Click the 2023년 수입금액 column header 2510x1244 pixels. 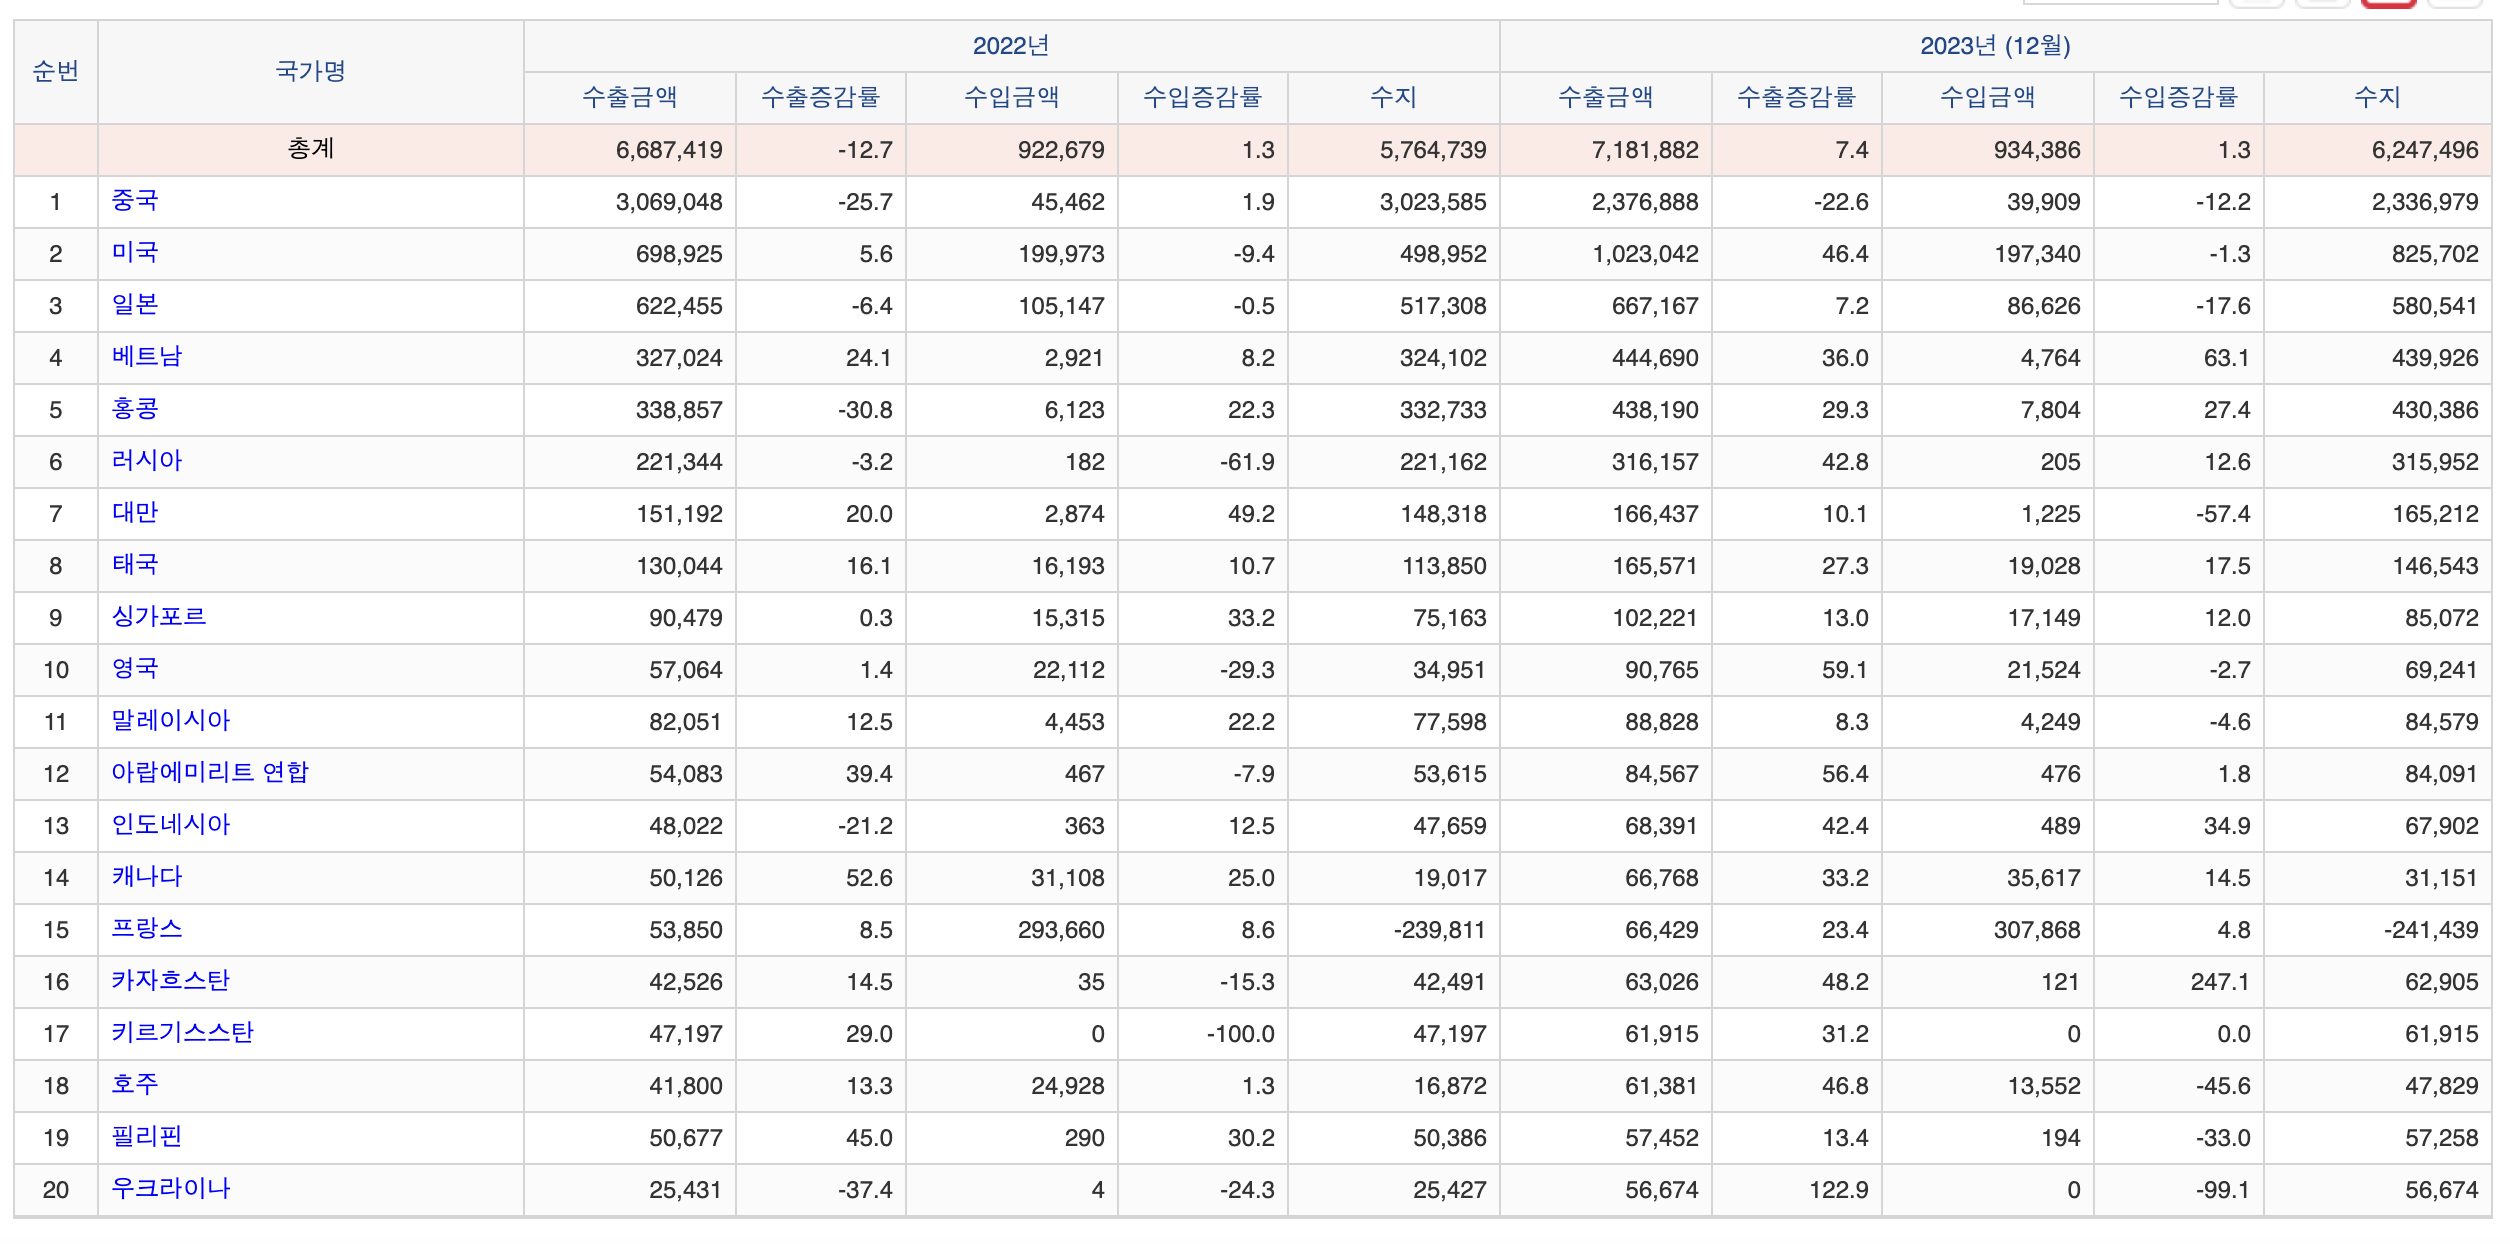click(1988, 98)
